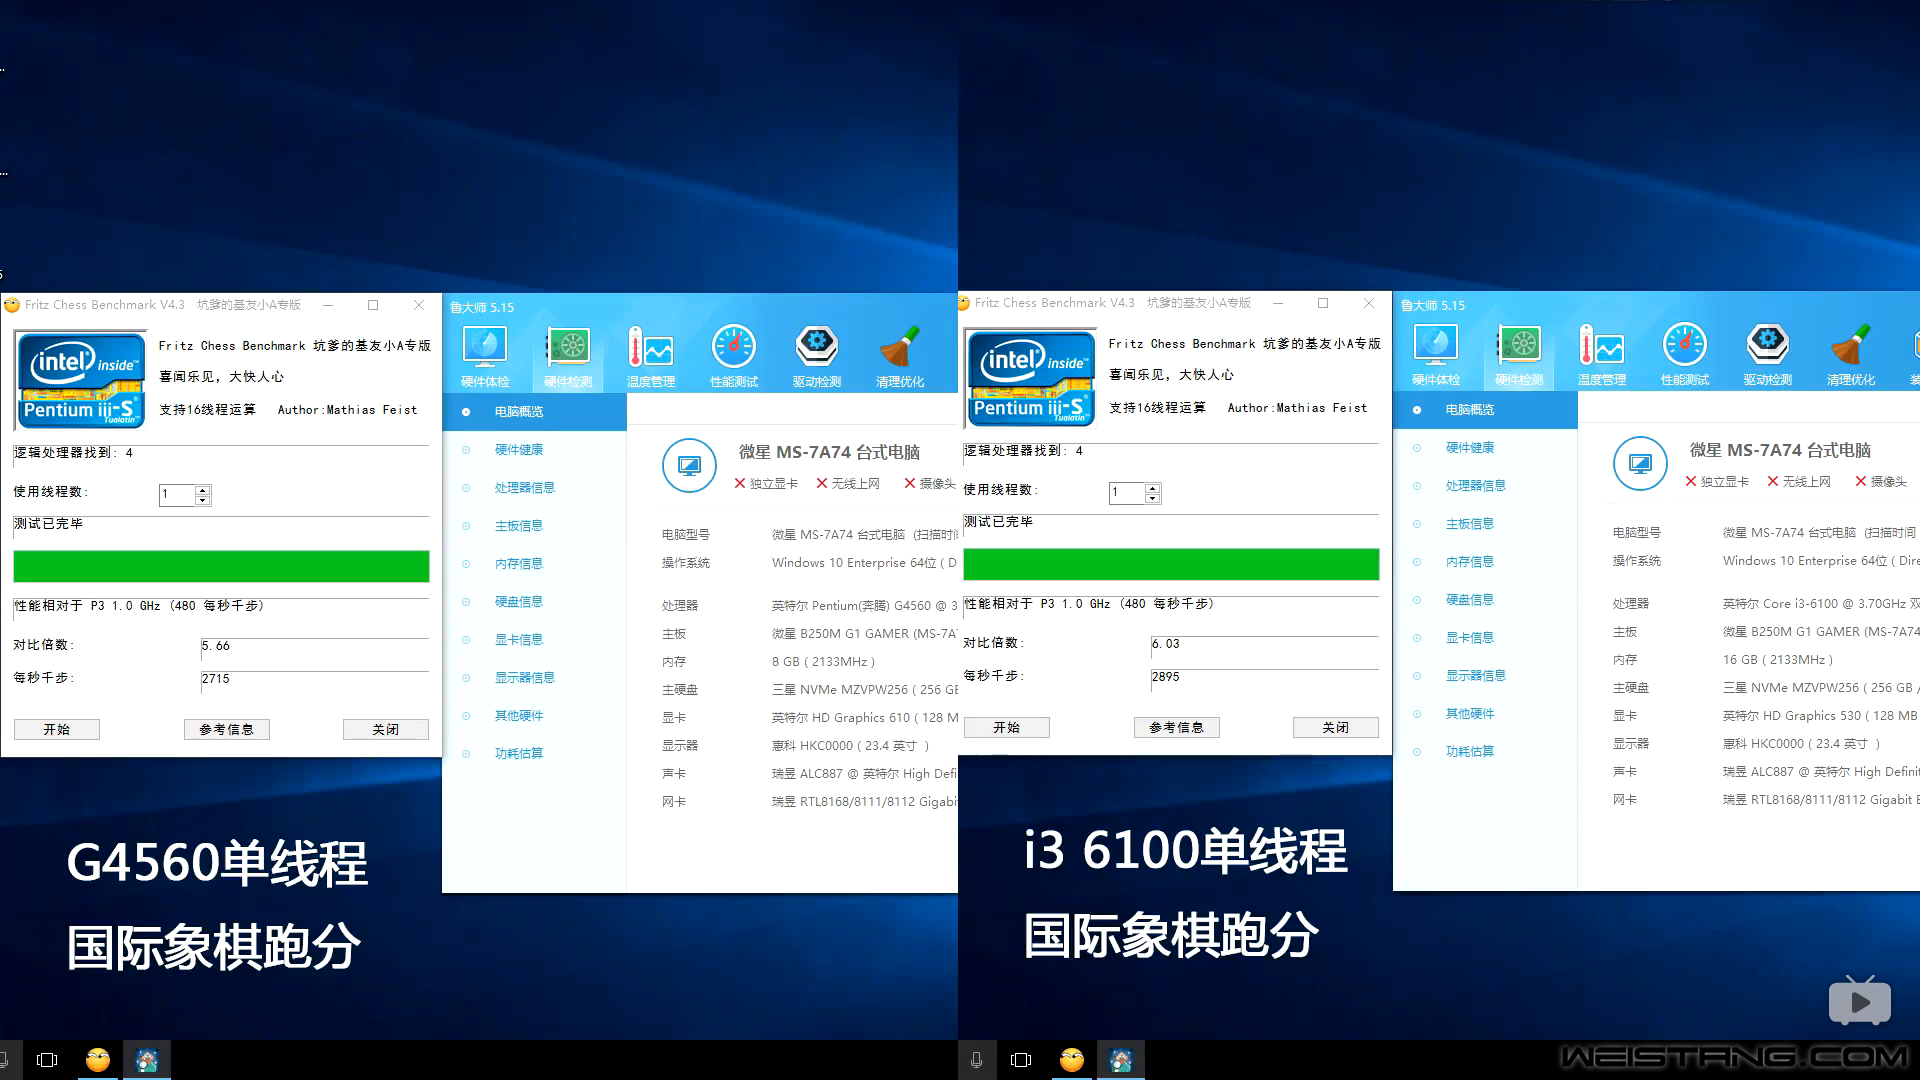Open 温度管理 in the i3-6100 Lu Master window

point(1602,355)
